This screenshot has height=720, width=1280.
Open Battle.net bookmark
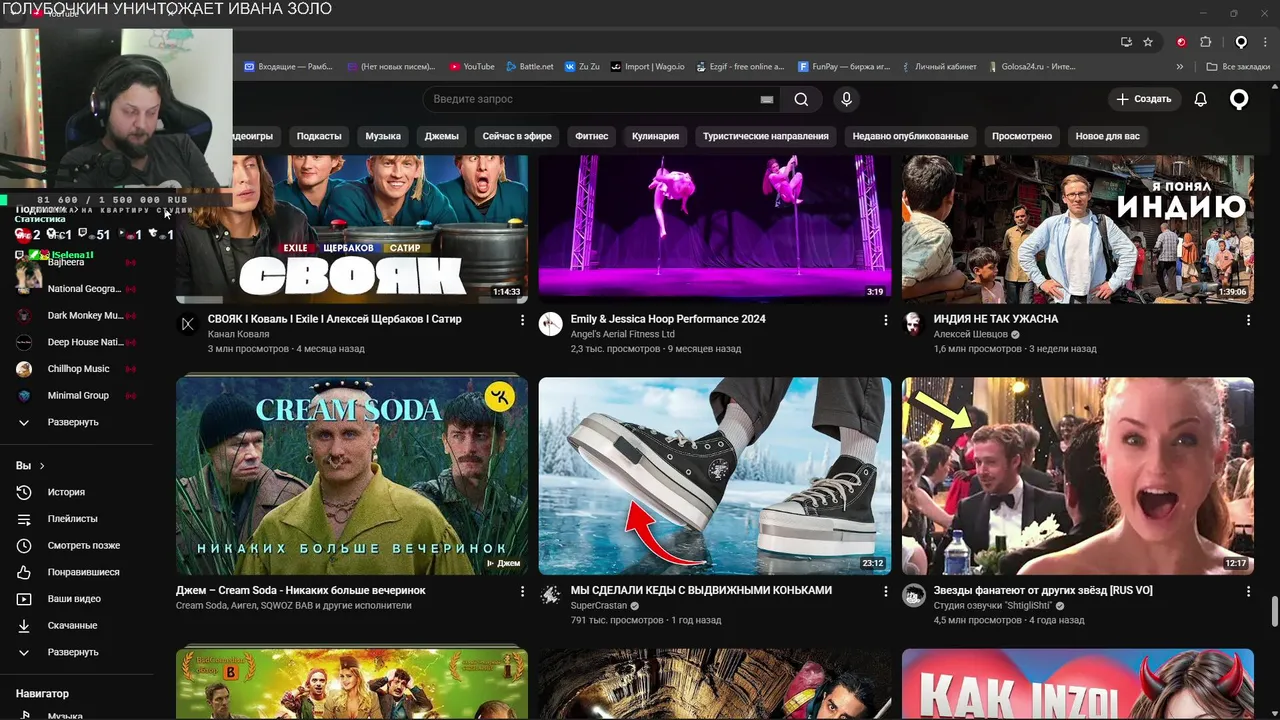click(529, 67)
